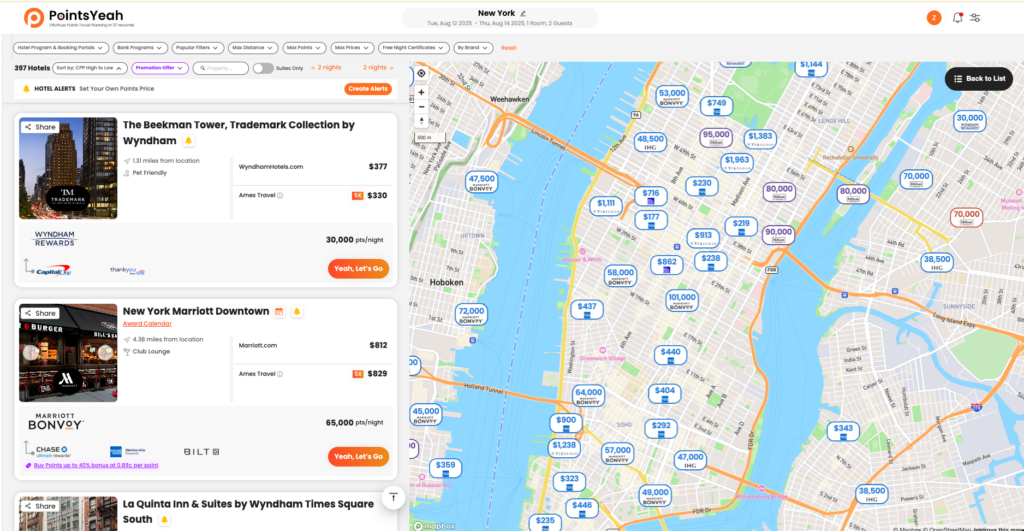Screen dimensions: 1024x531
Task: Set alert bell for New York Marriott Downtown
Action: [296, 312]
